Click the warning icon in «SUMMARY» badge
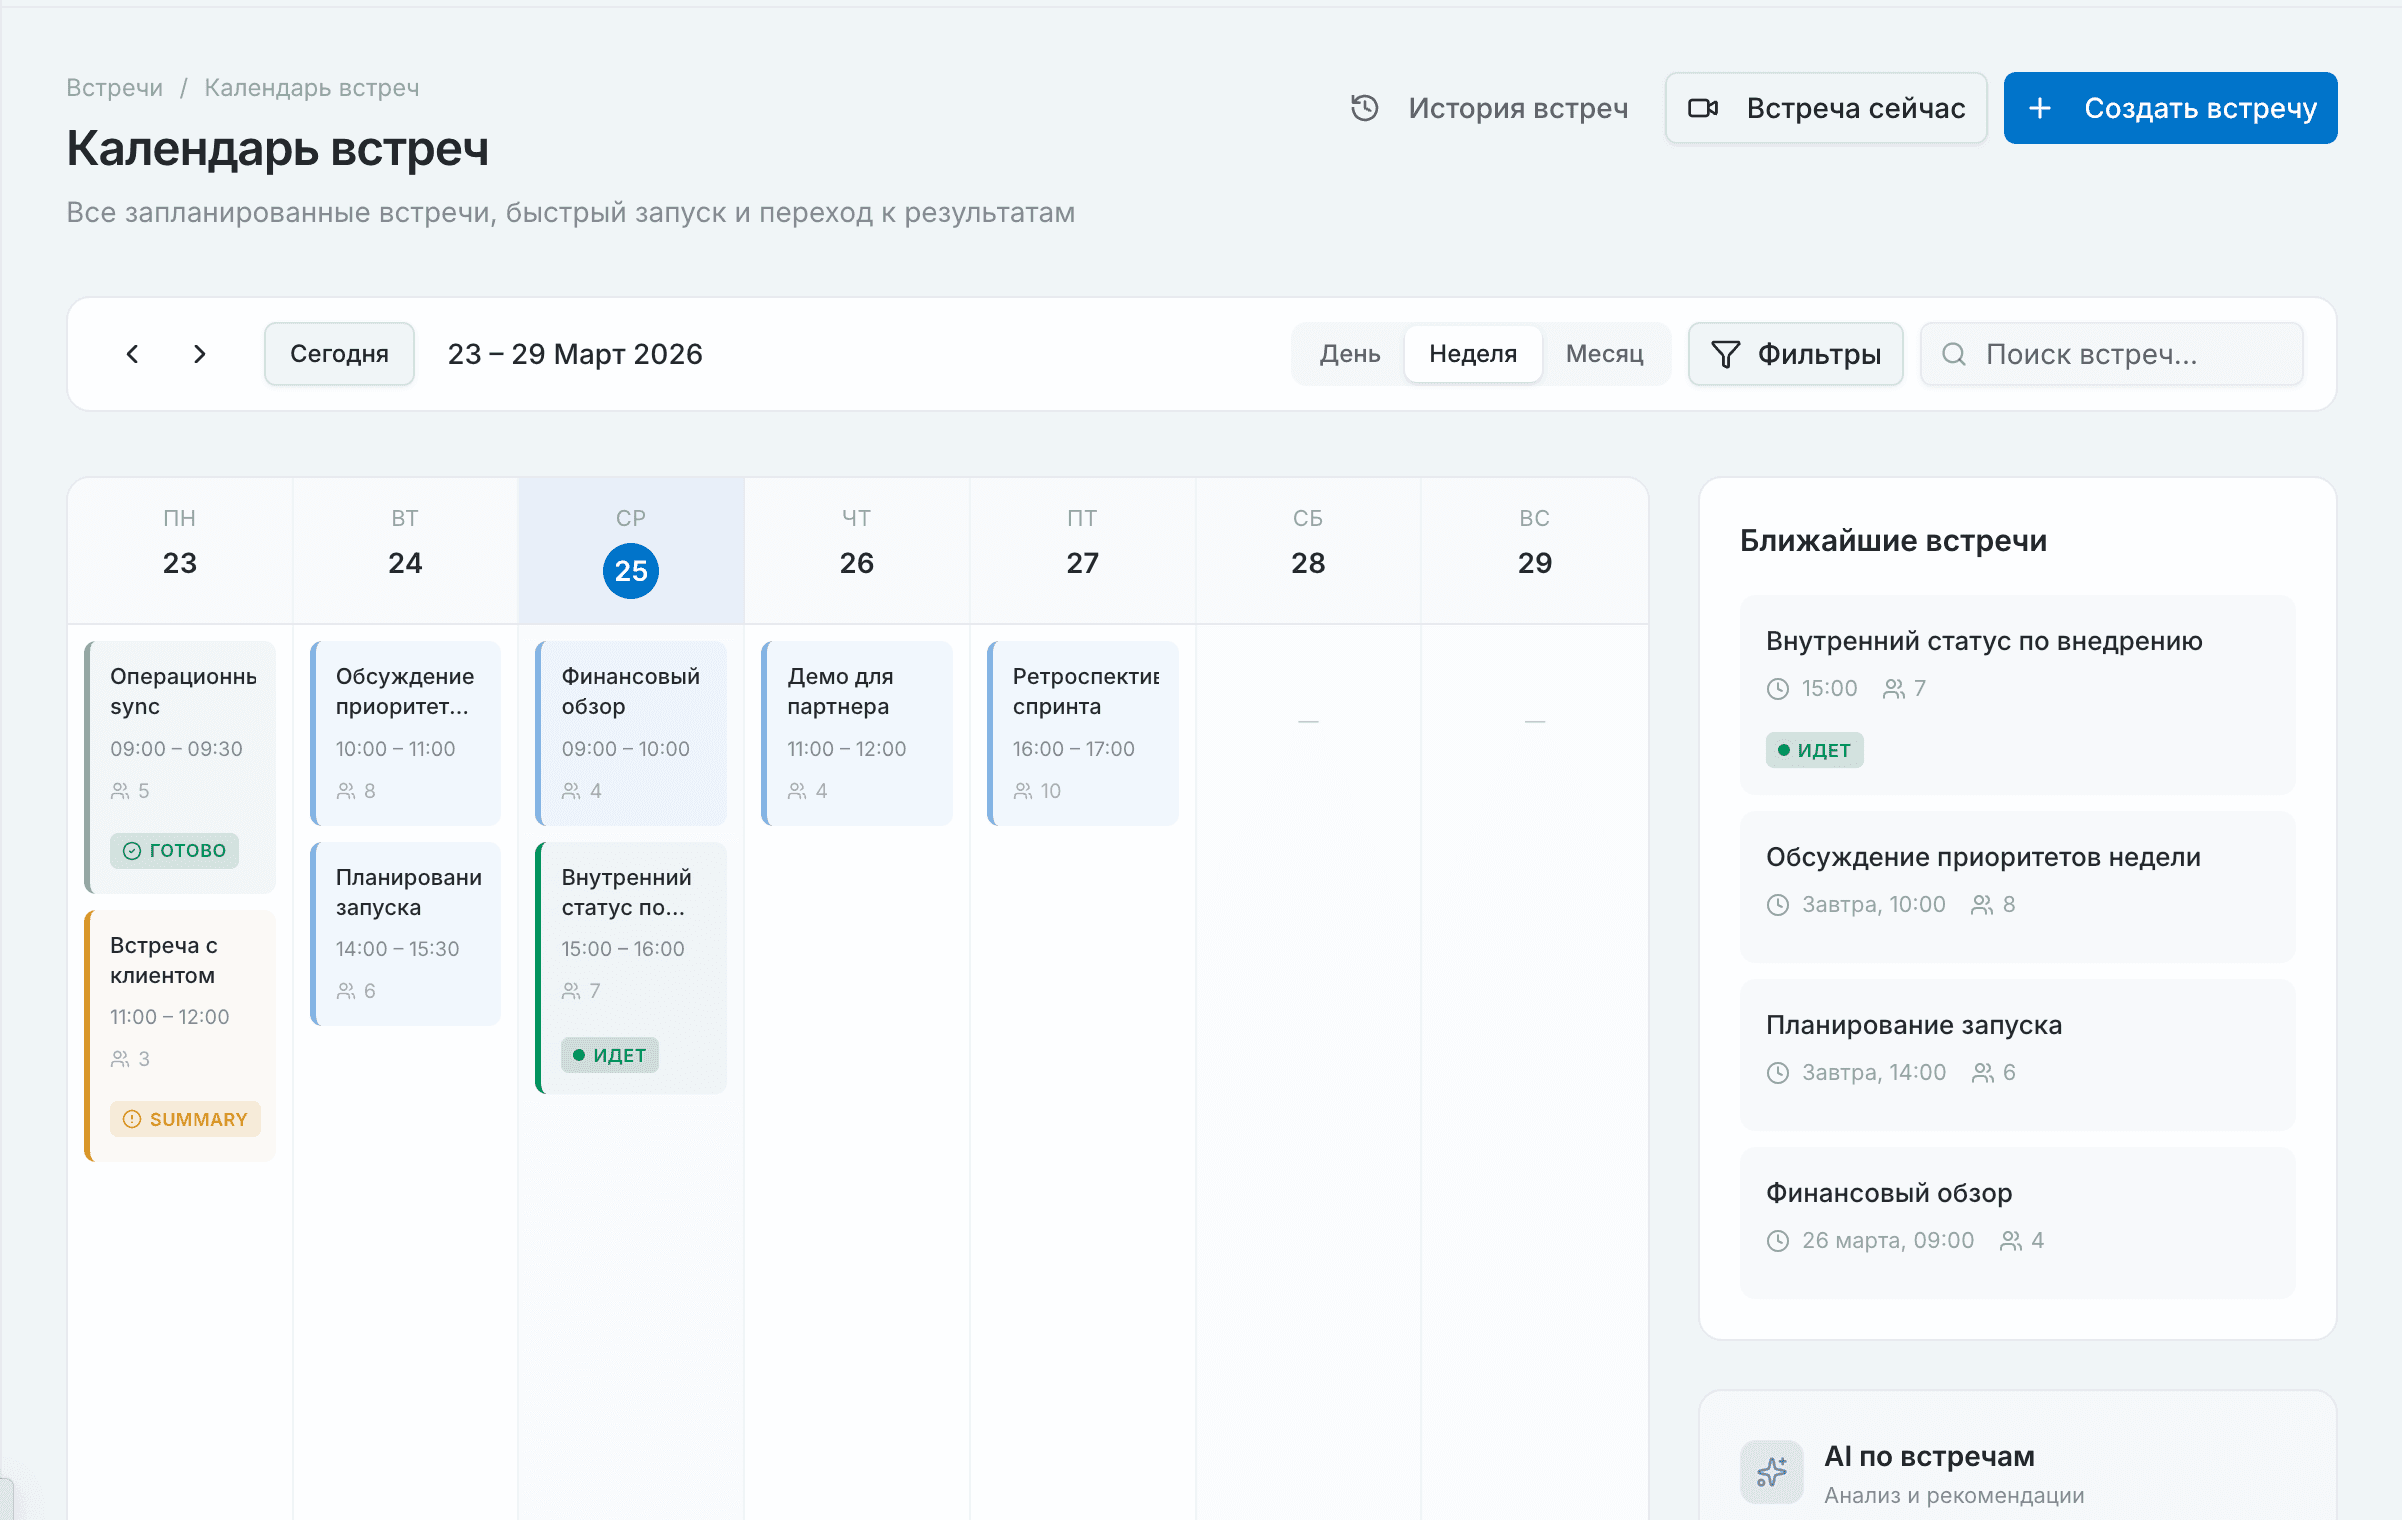2402x1520 pixels. [133, 1119]
